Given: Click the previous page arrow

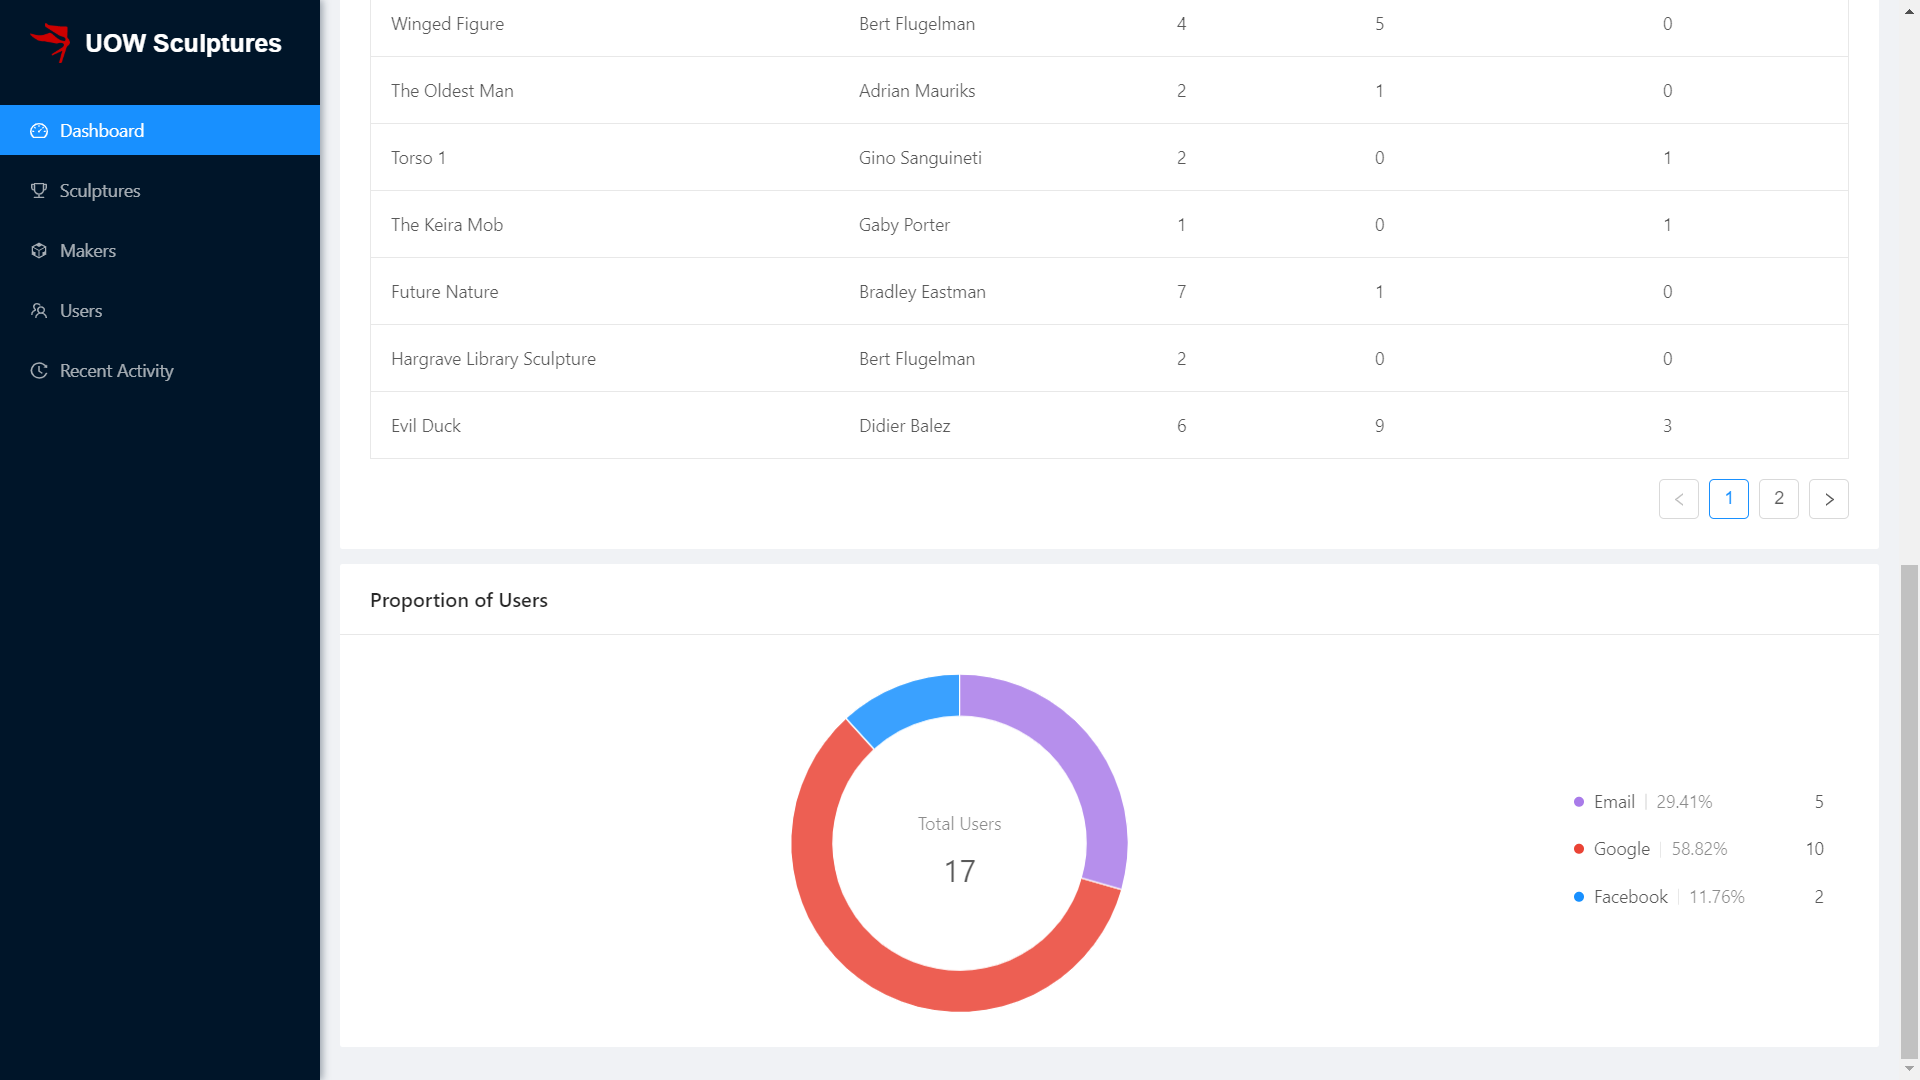Looking at the screenshot, I should click(x=1679, y=497).
